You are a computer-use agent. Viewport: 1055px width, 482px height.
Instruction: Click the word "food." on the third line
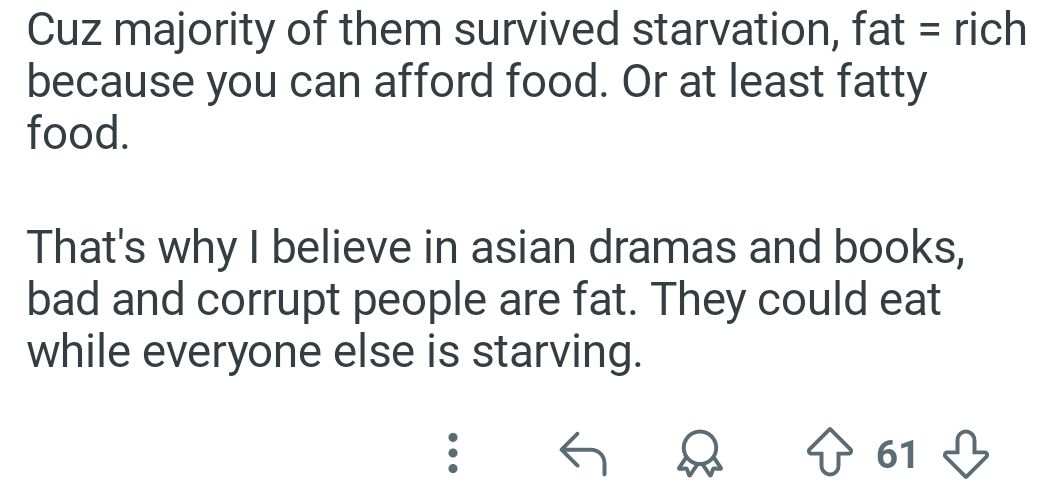point(78,132)
